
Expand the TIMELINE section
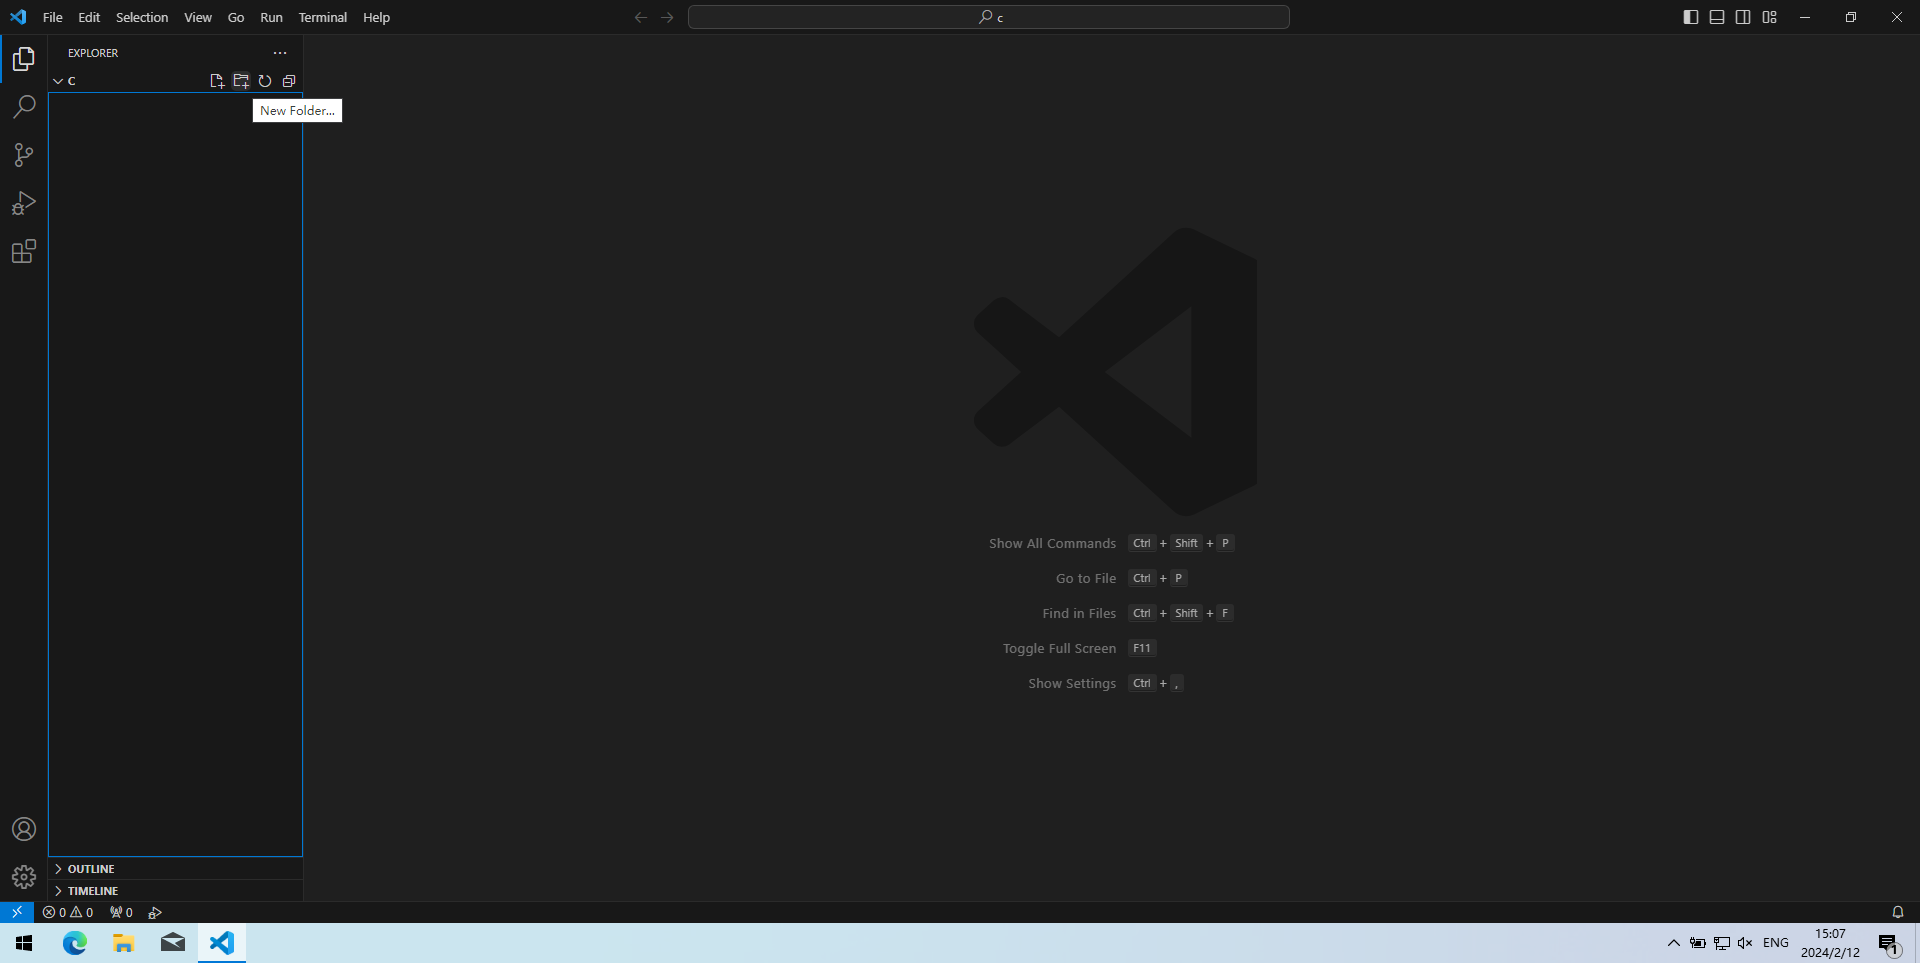[176, 891]
